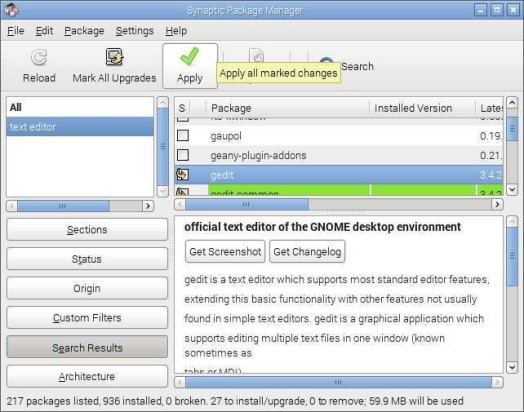Toggle the geany-plugin-addons package checkbox
The height and width of the screenshot is (412, 524).
coord(183,155)
